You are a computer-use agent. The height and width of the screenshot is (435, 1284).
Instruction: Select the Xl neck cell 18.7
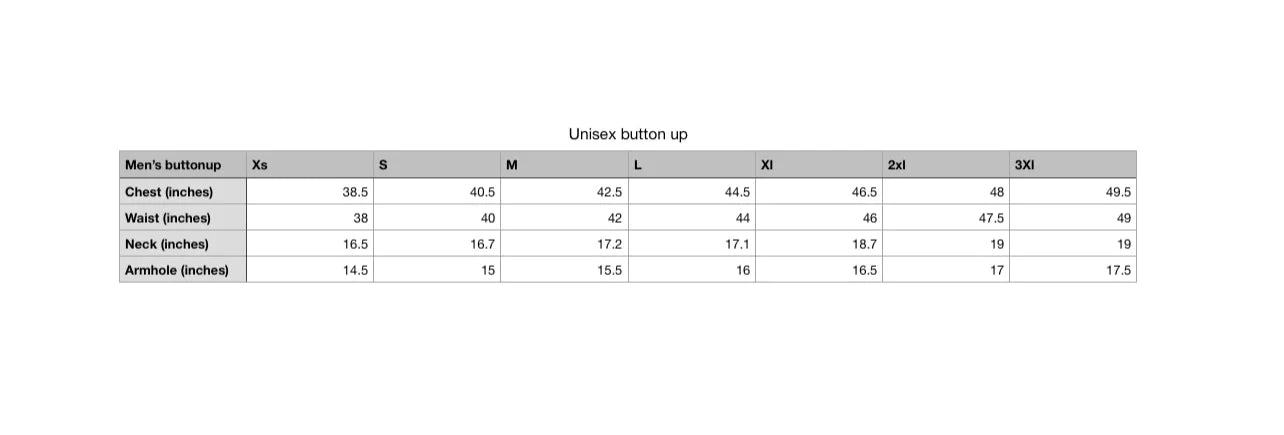[x=819, y=244]
